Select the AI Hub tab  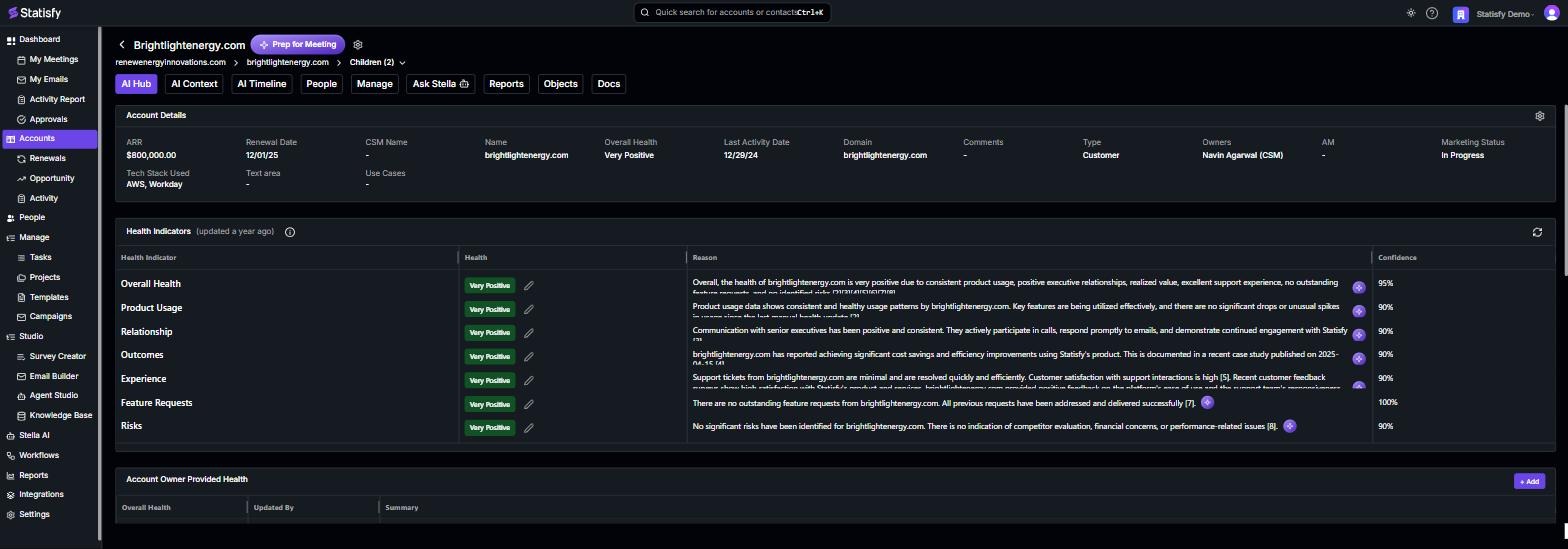(x=136, y=84)
